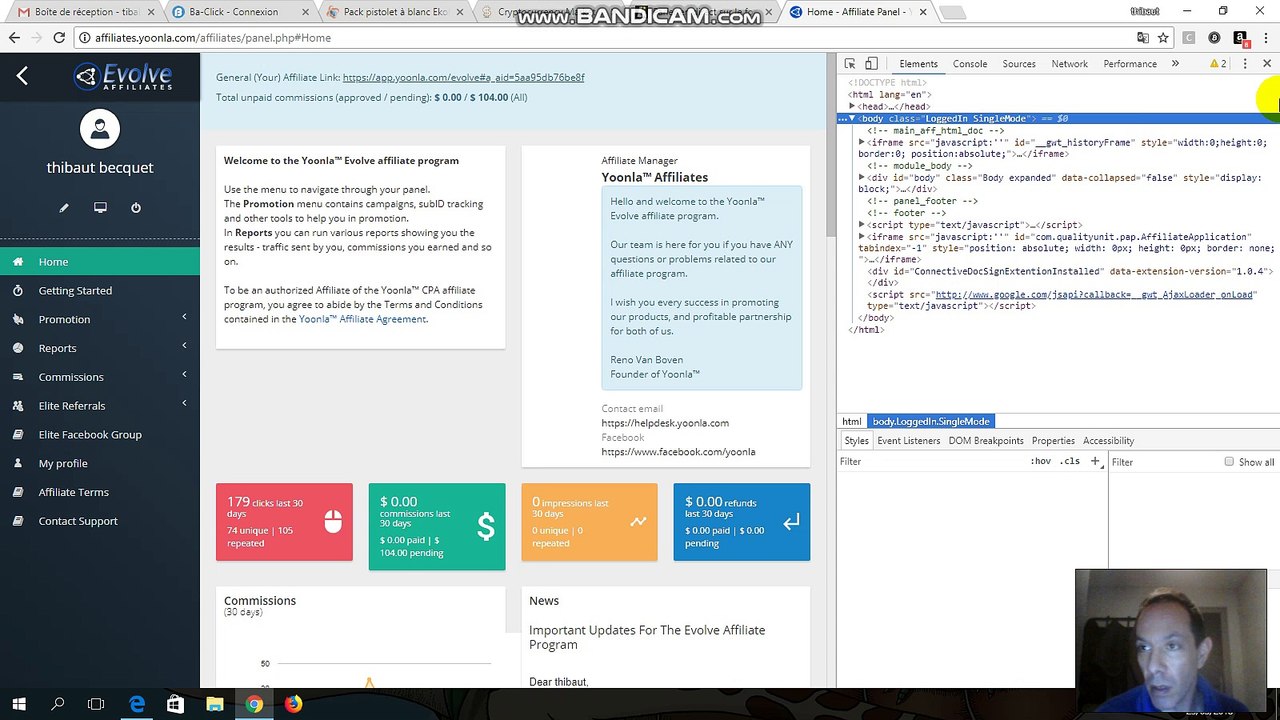This screenshot has width=1280, height=720.
Task: Click the power logout icon in sidebar
Action: (136, 208)
